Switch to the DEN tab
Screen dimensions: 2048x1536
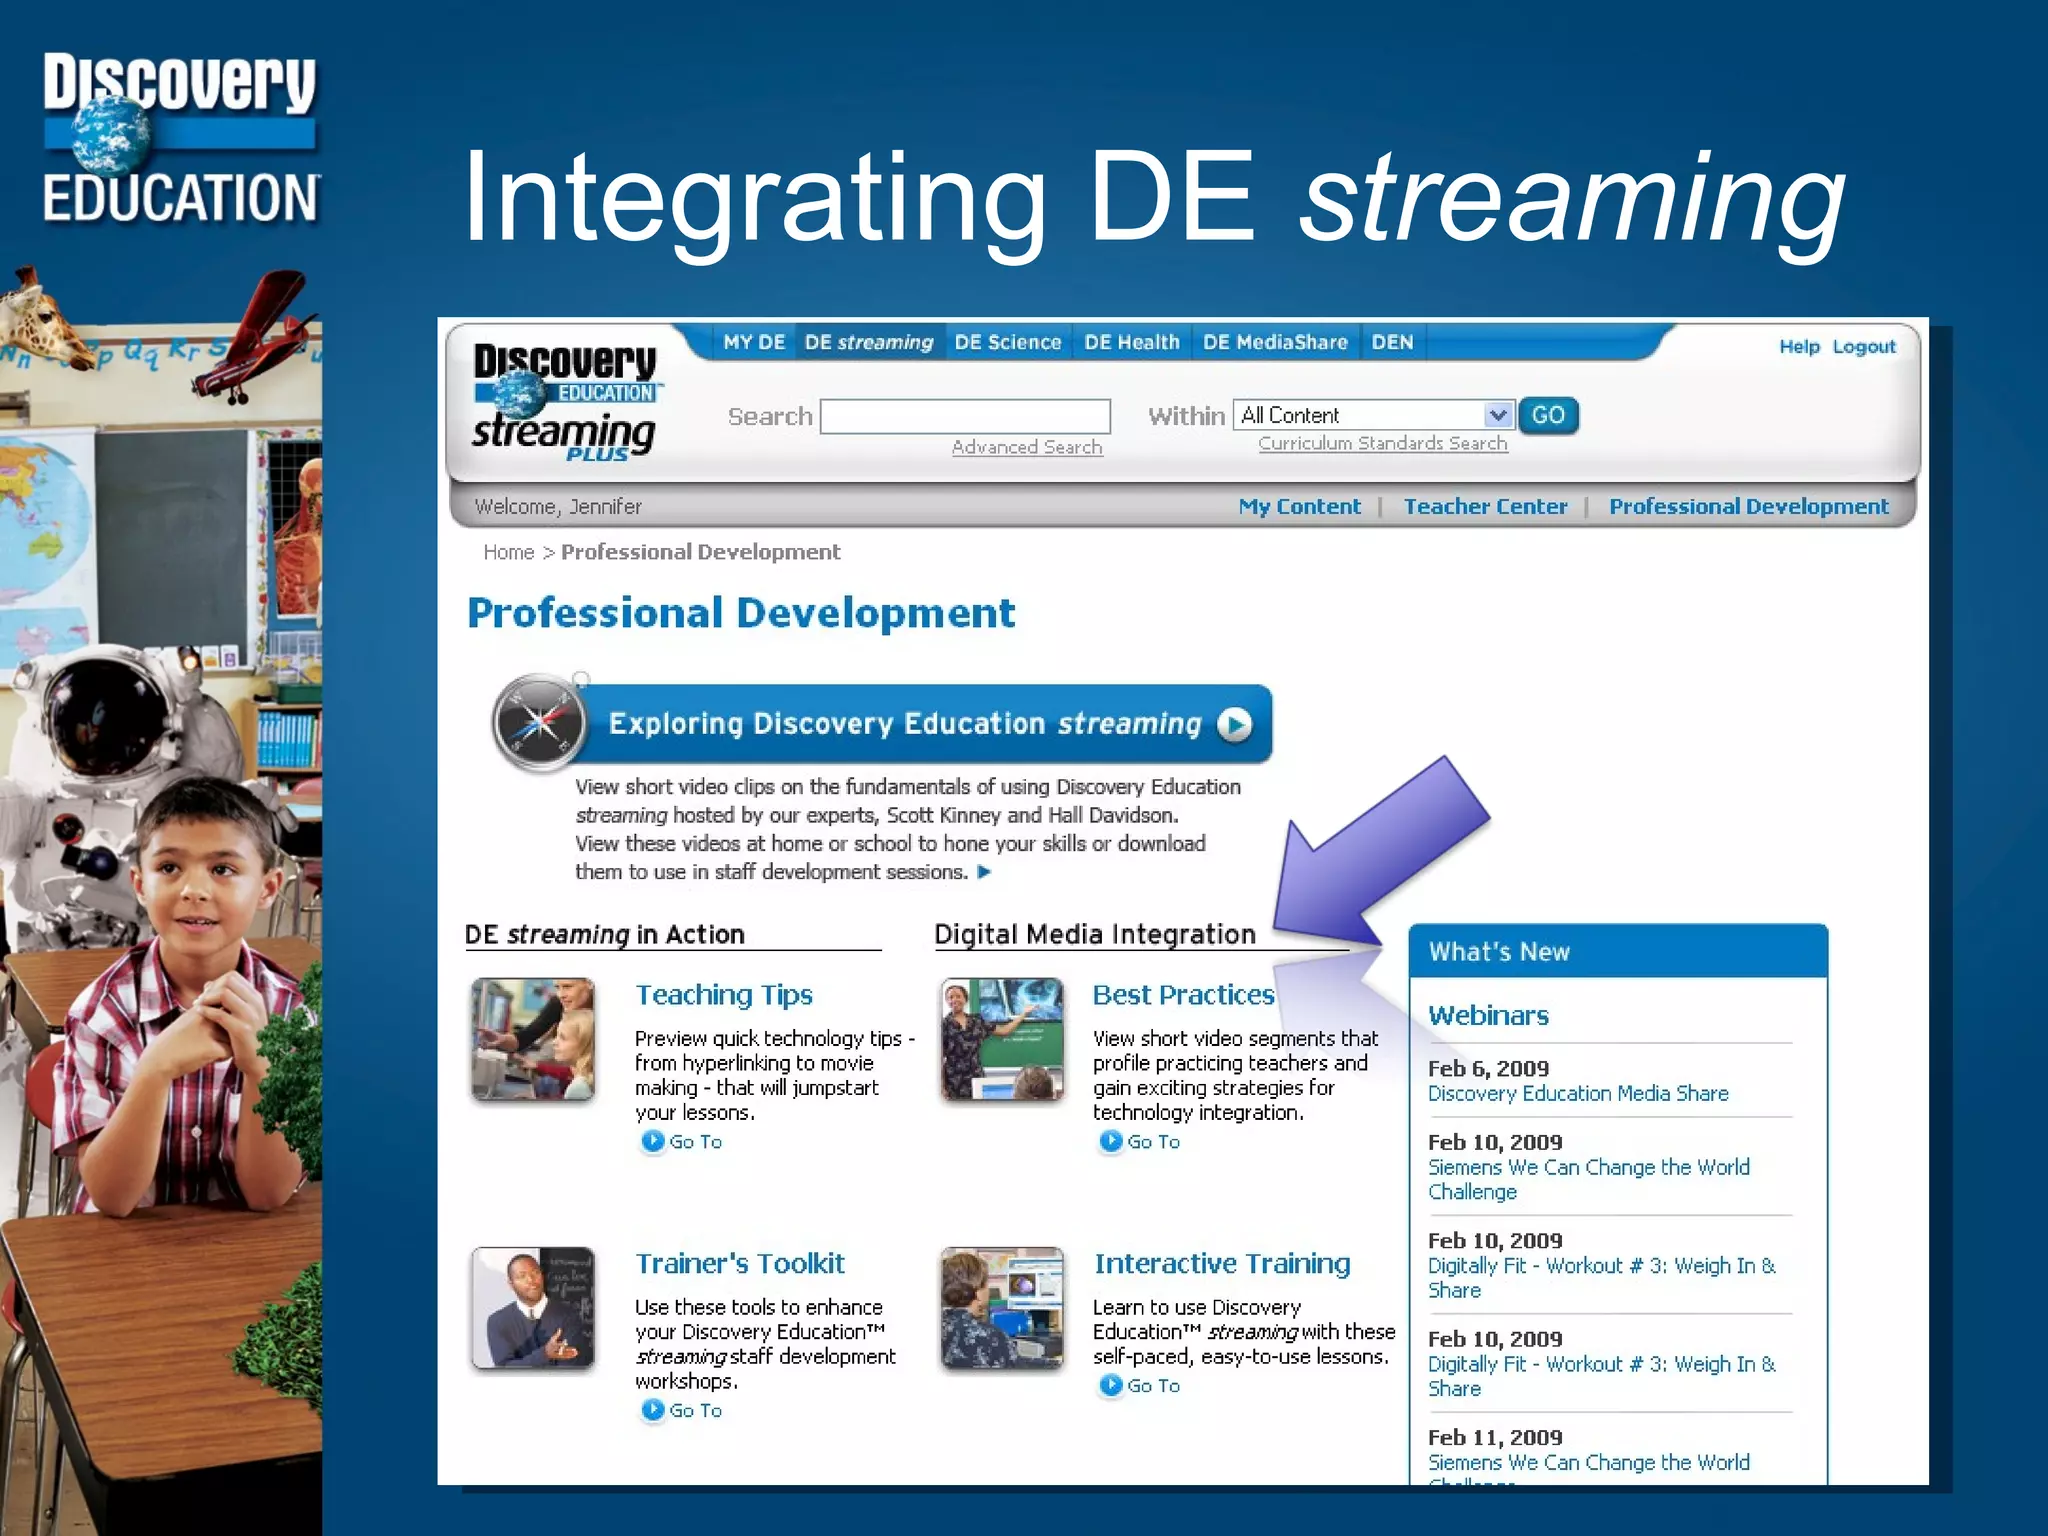[x=1392, y=342]
